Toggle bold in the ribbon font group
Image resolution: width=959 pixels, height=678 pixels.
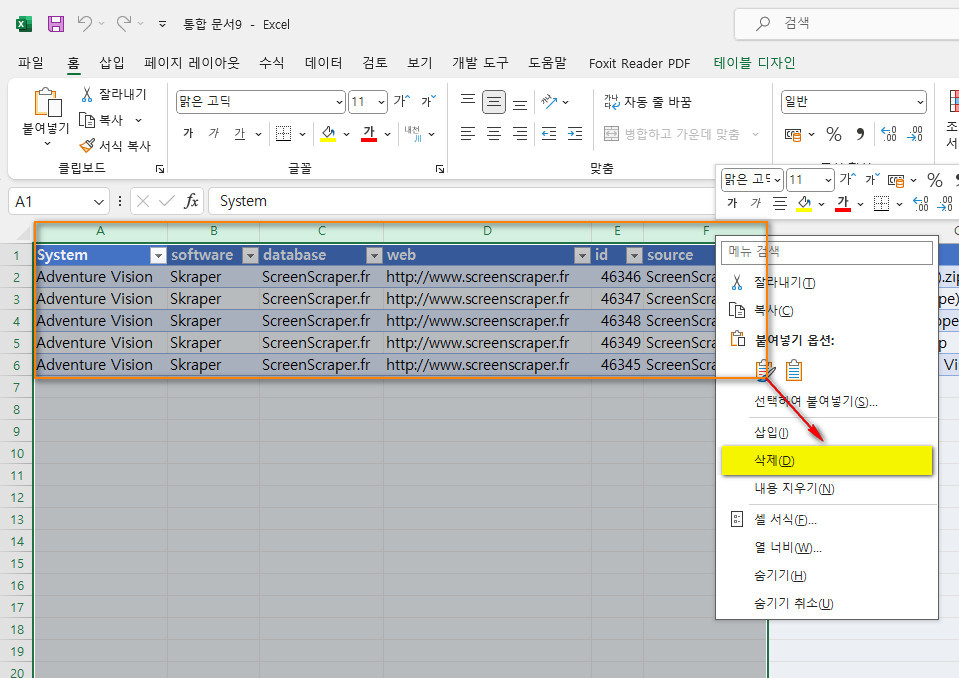tap(188, 133)
